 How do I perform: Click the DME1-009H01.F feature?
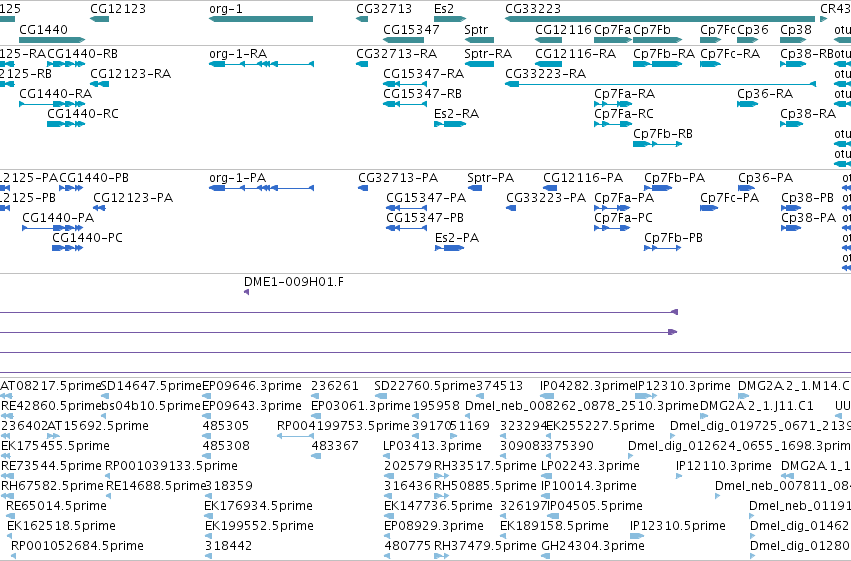(x=246, y=292)
